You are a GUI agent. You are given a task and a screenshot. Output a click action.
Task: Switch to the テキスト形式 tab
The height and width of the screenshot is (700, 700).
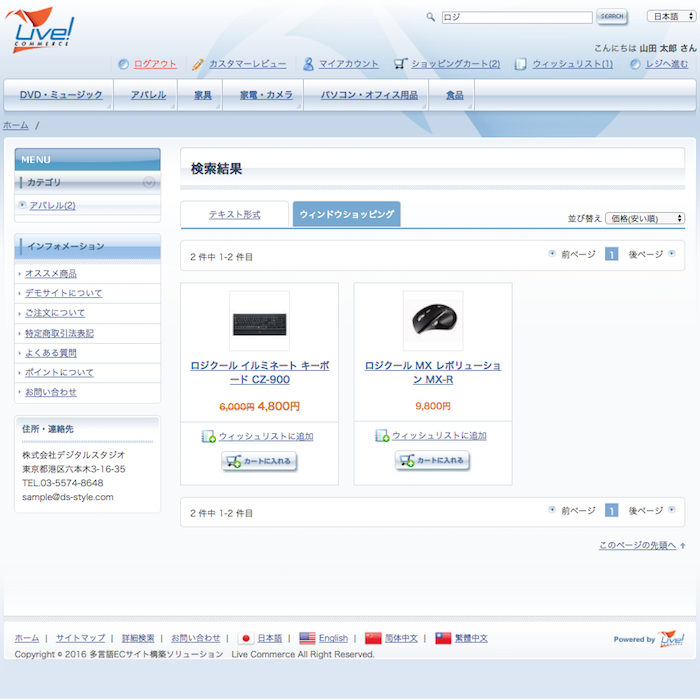point(234,215)
